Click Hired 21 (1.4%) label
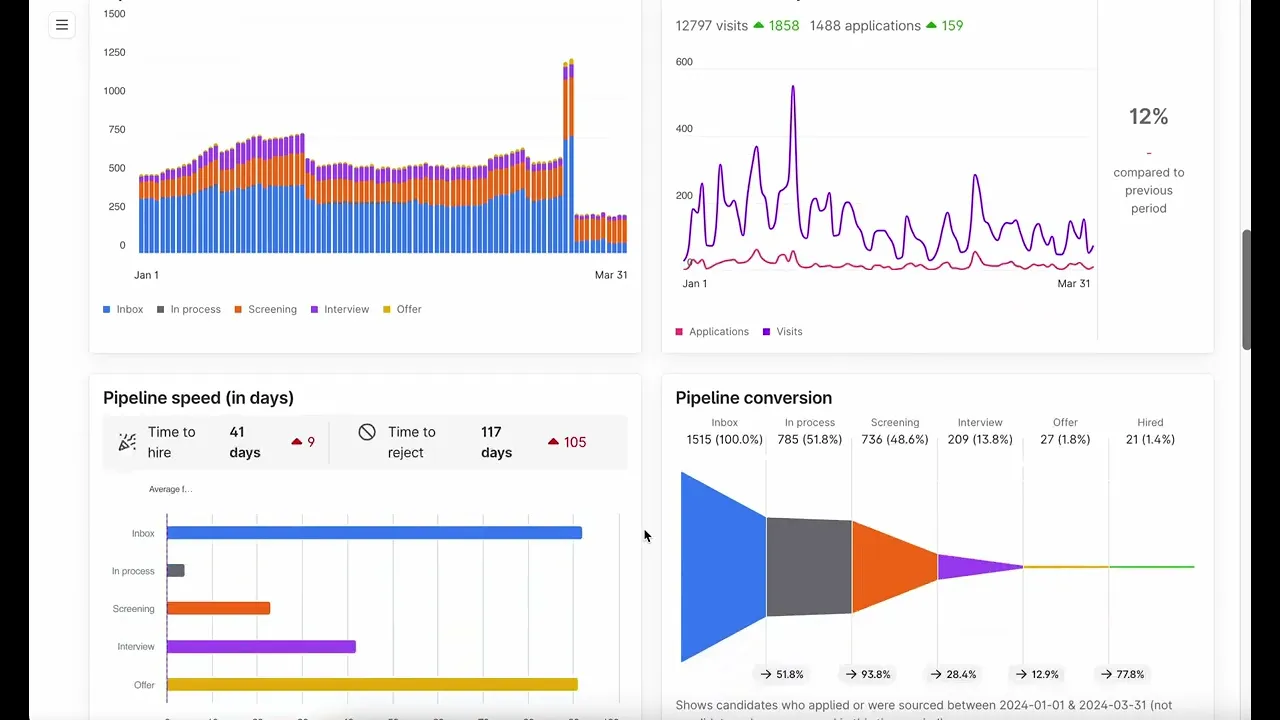 (1150, 431)
